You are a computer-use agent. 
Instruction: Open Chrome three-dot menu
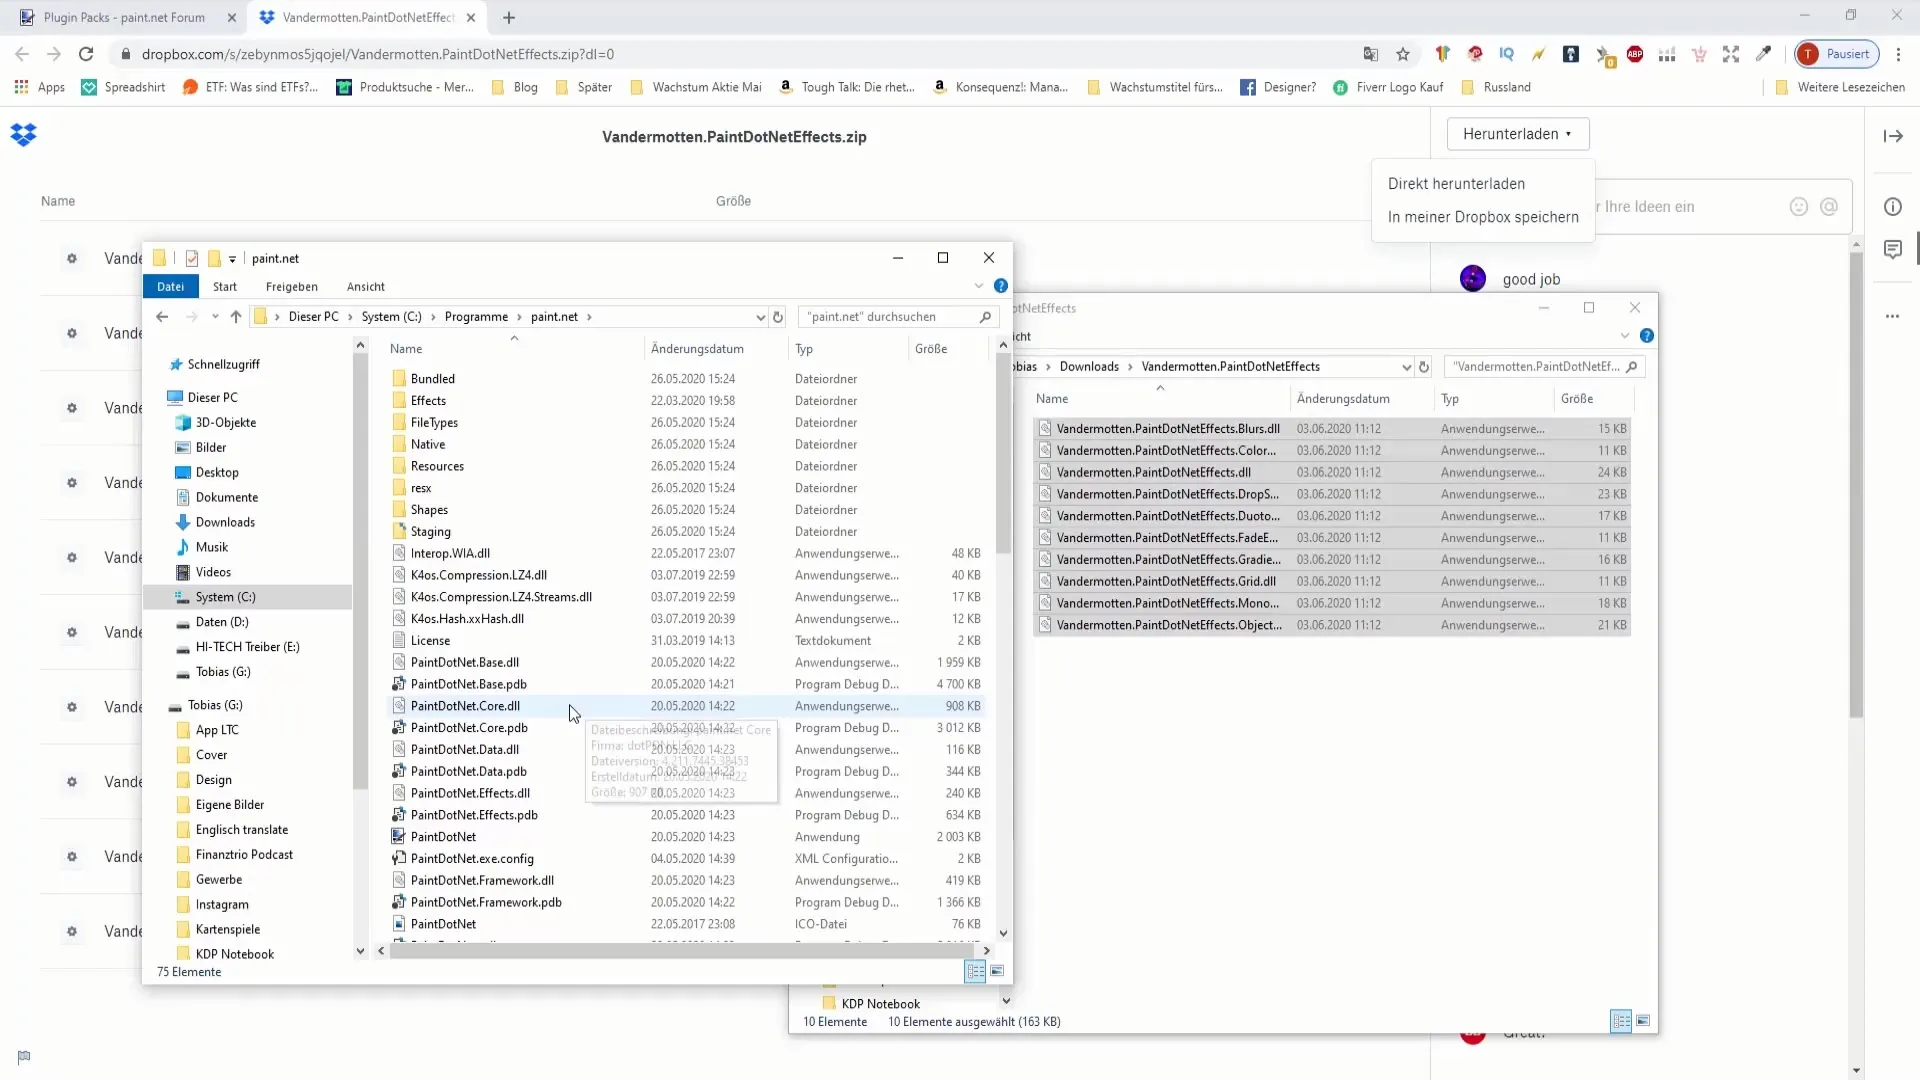(1898, 54)
